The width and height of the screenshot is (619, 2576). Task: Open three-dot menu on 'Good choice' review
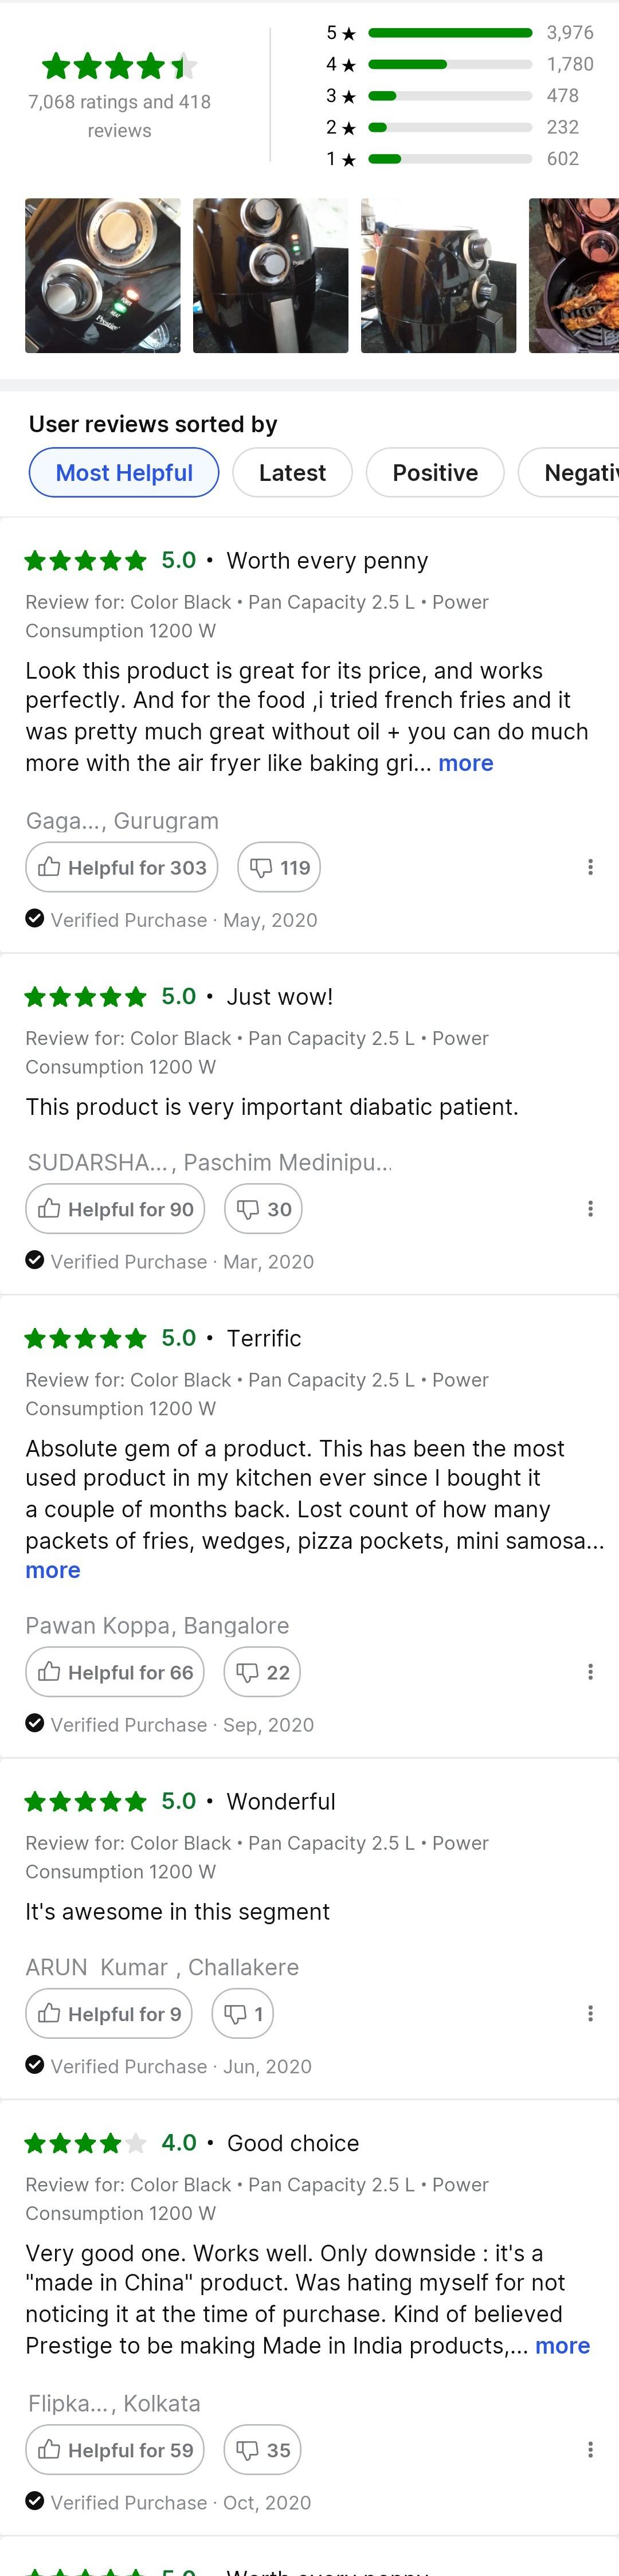tap(590, 2449)
